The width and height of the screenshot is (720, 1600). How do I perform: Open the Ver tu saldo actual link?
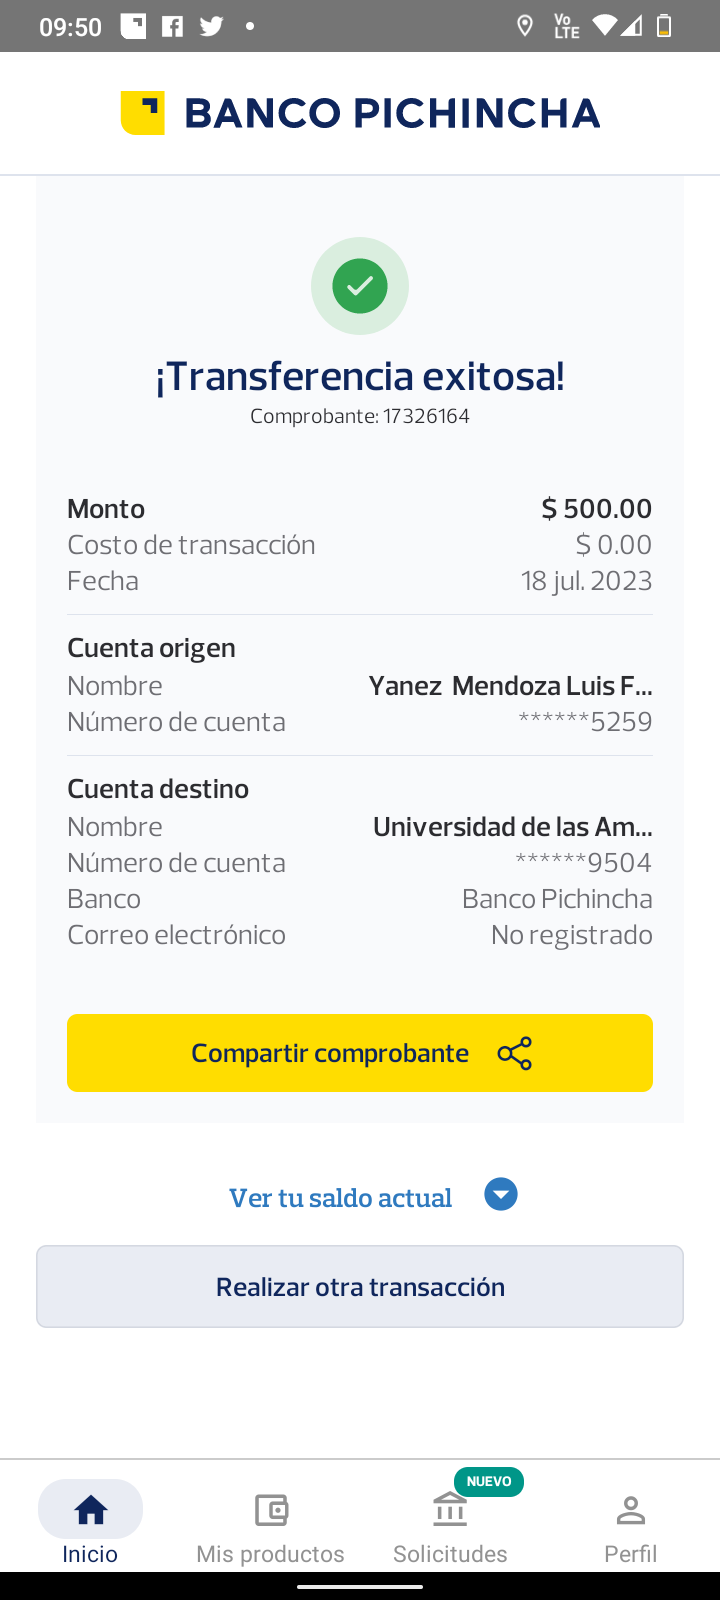[340, 1197]
